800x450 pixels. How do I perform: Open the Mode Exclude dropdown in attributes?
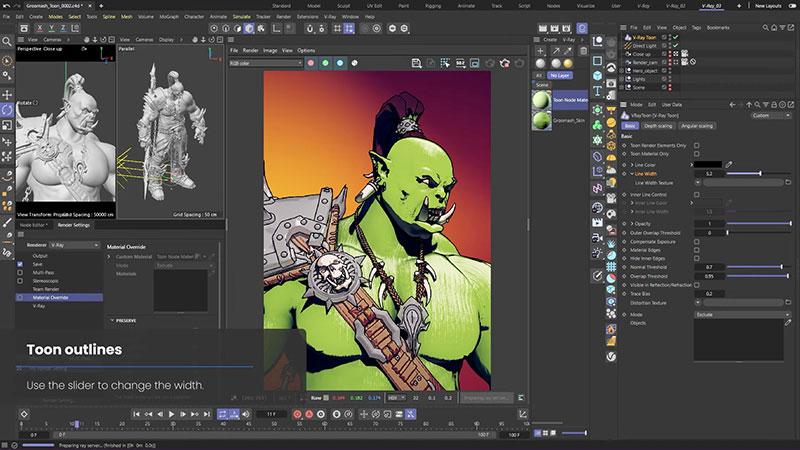(742, 314)
